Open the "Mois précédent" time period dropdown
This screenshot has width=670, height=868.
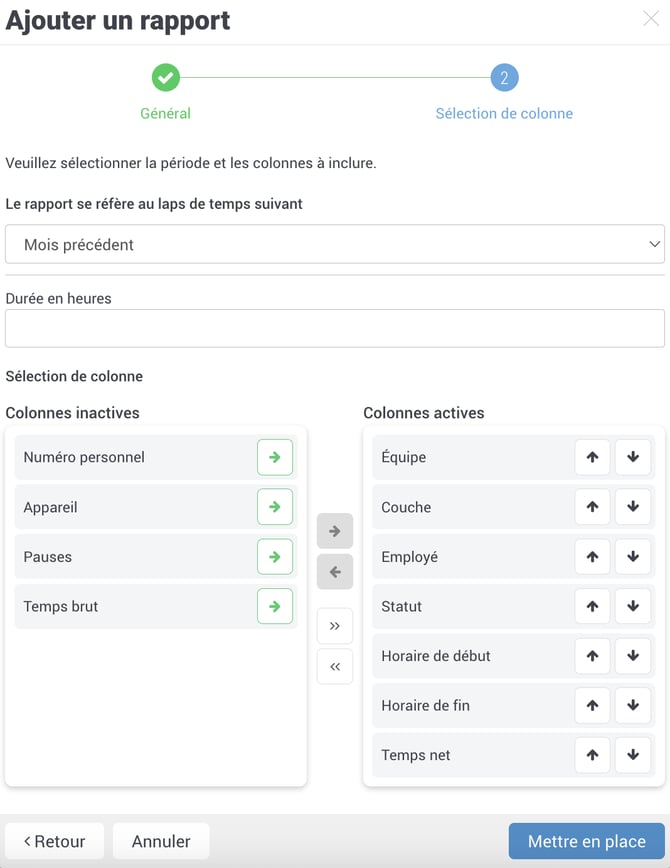coord(335,243)
